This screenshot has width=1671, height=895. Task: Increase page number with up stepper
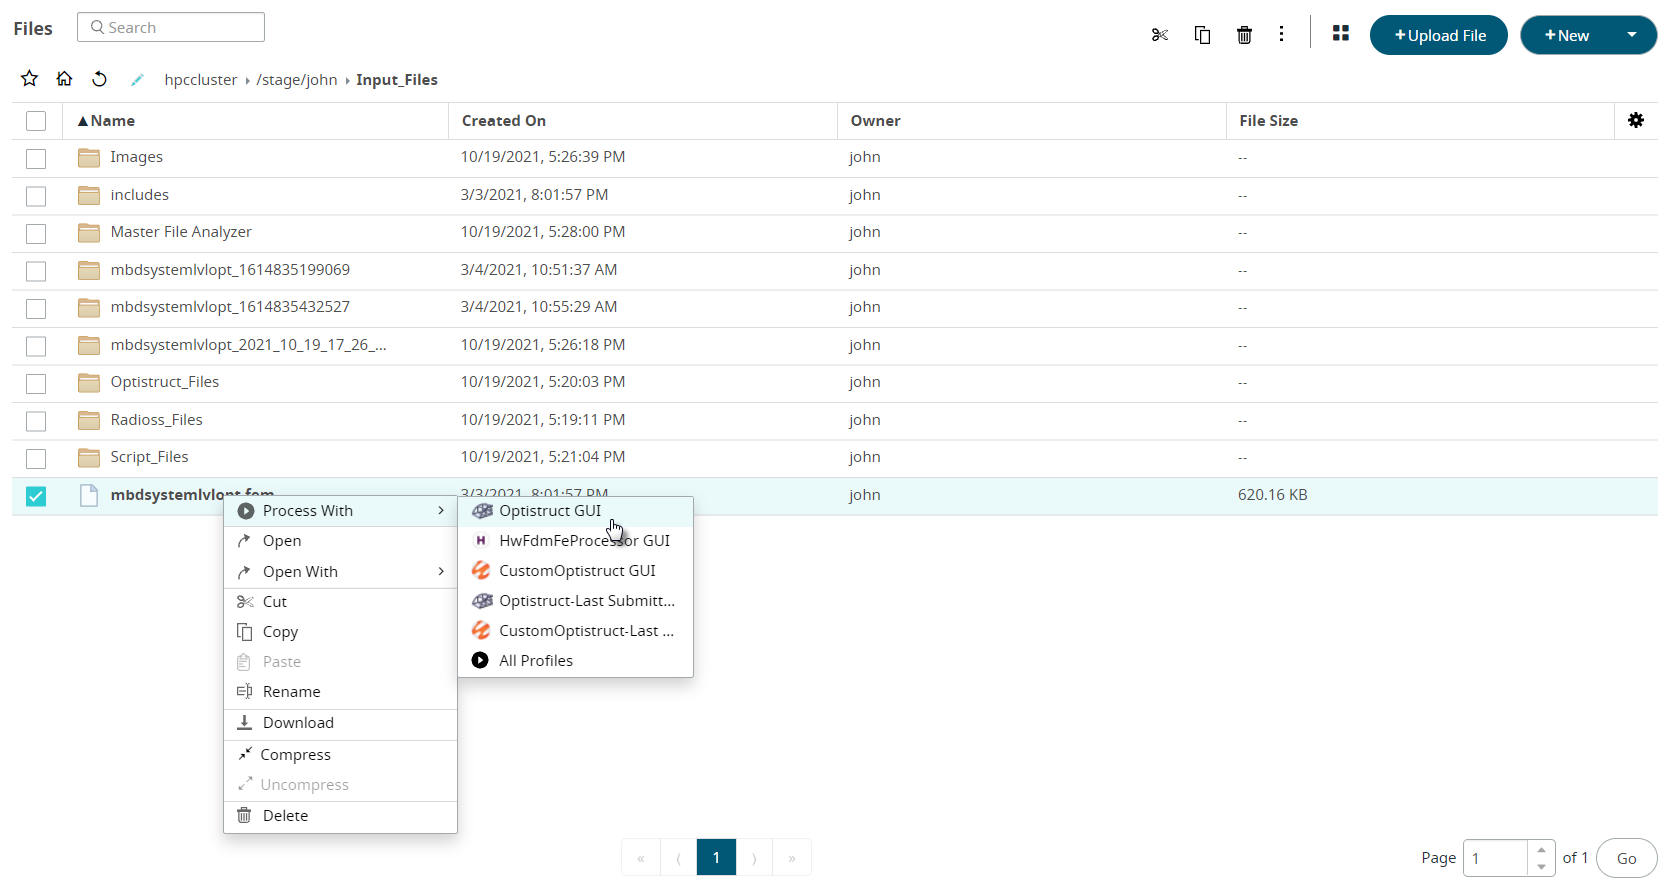point(1541,850)
